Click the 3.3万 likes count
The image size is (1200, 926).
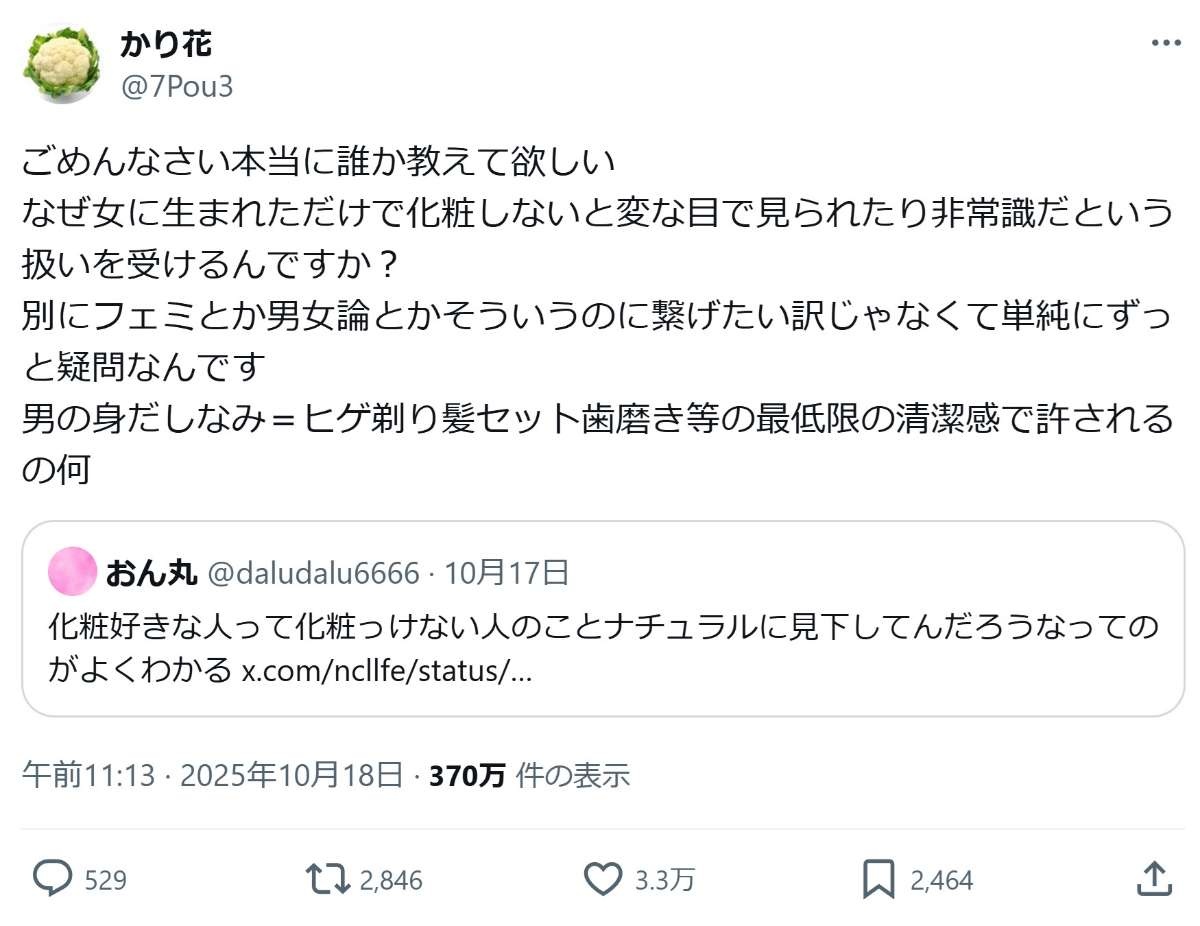665,880
